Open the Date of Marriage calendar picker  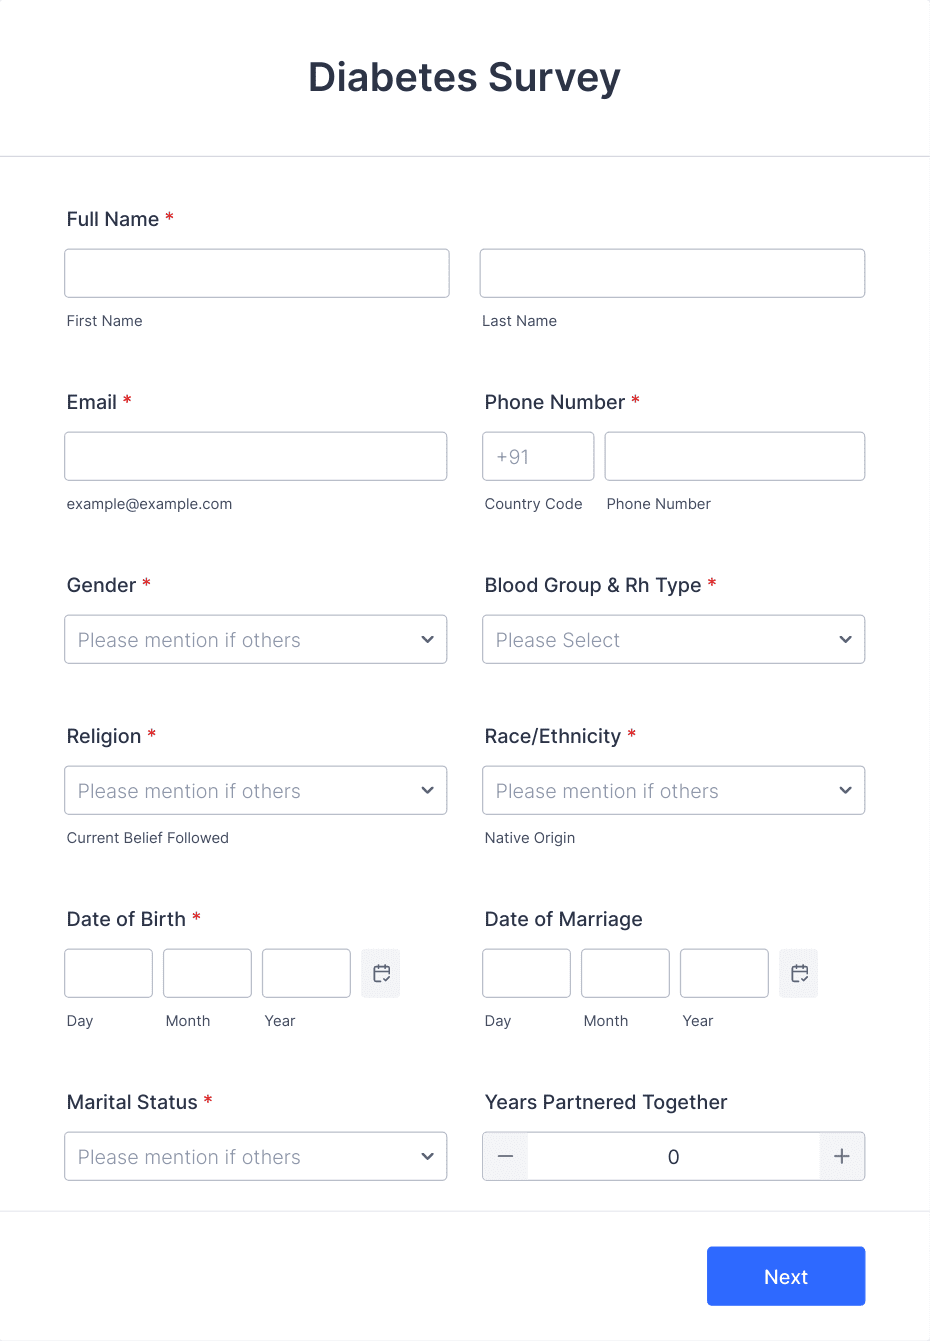click(798, 972)
